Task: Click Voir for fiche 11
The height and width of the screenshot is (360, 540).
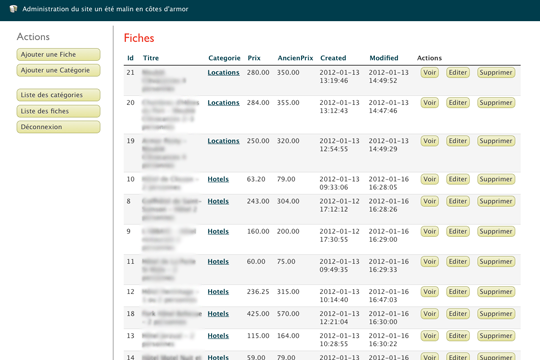Action: coord(429,261)
